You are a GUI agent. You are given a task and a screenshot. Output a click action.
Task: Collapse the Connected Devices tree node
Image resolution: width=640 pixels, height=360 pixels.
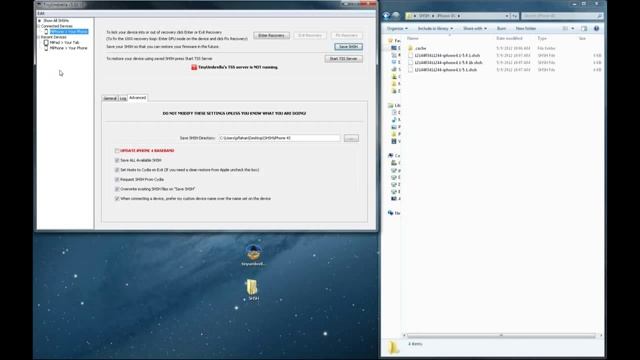point(39,26)
